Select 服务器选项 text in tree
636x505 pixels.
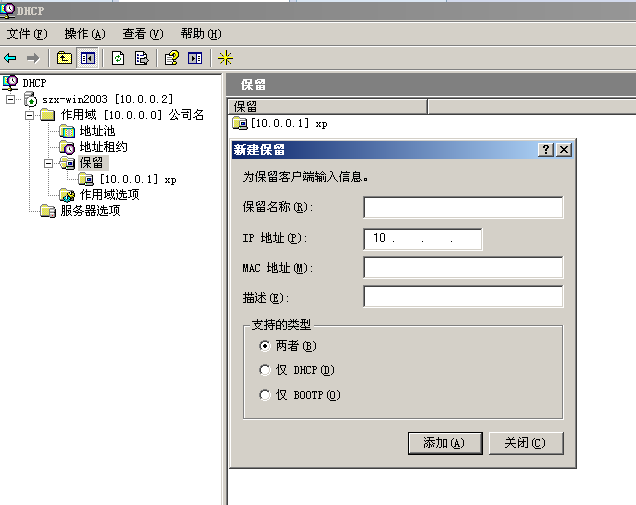[x=90, y=211]
